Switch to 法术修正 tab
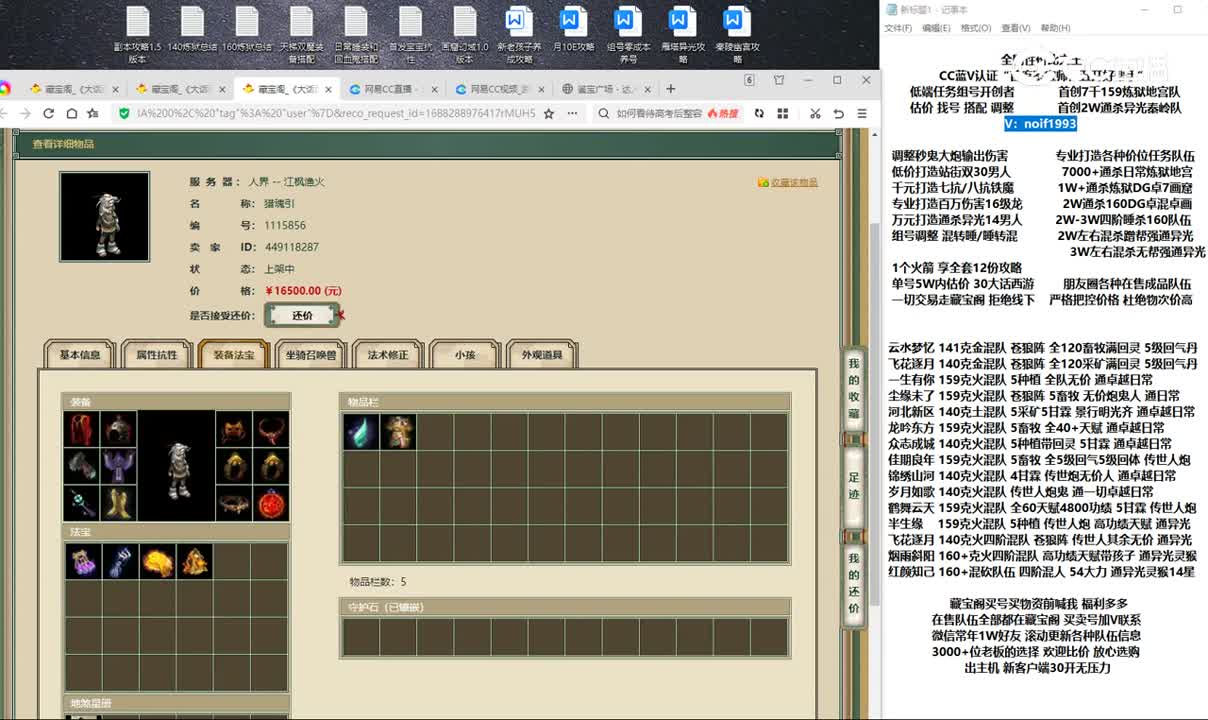1208x720 pixels. (387, 355)
